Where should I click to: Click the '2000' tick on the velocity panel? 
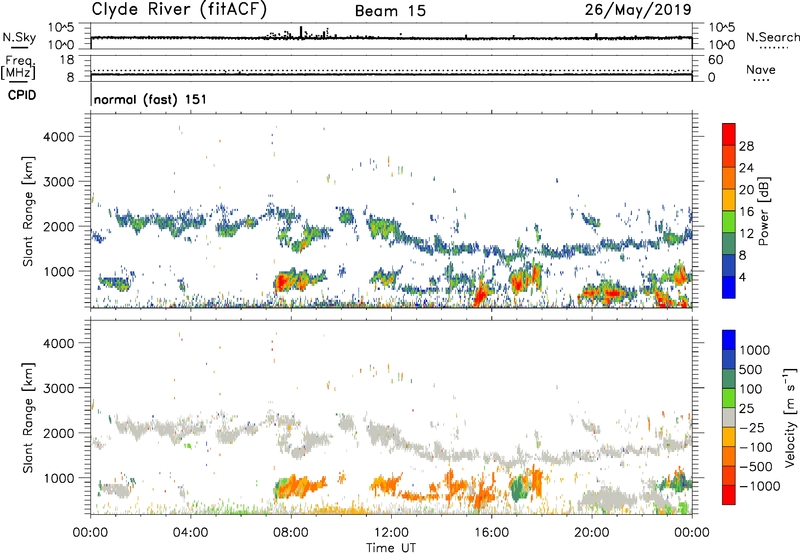coord(59,433)
